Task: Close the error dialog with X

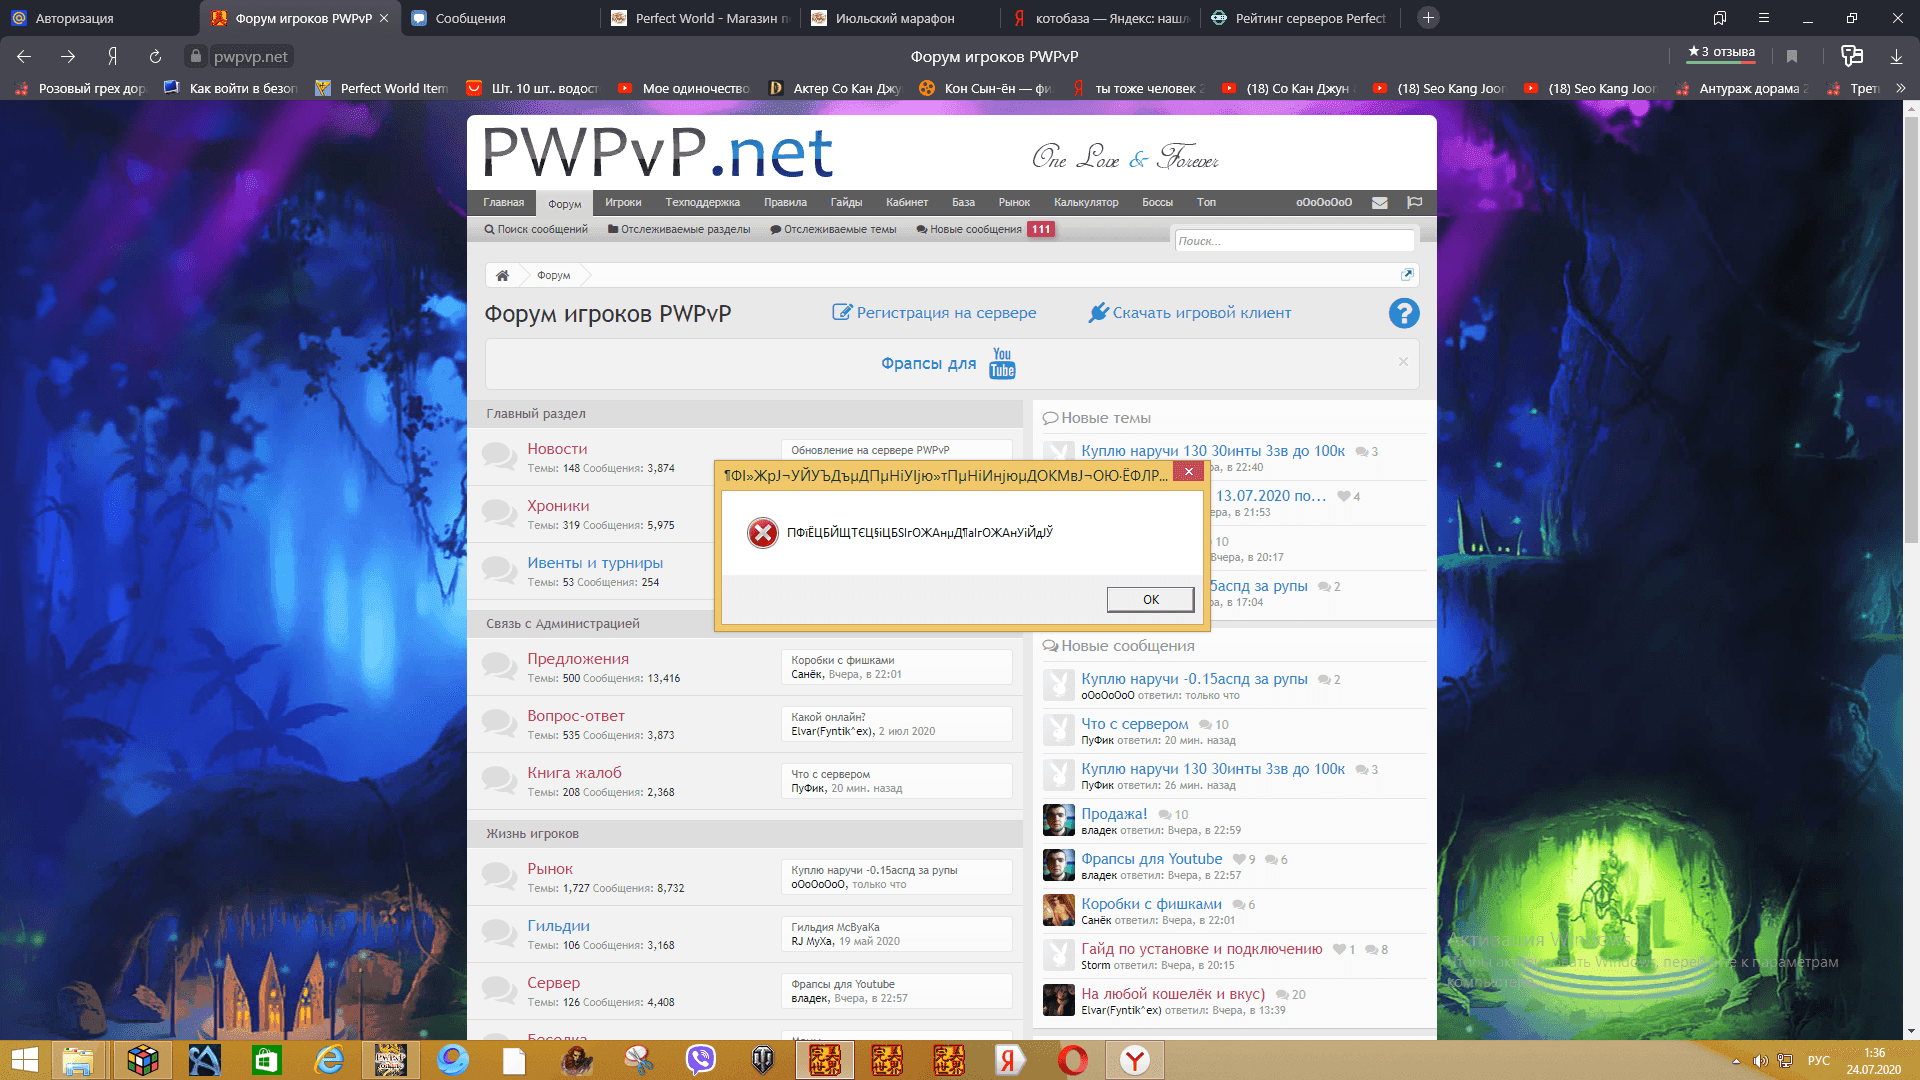Action: pos(1188,472)
